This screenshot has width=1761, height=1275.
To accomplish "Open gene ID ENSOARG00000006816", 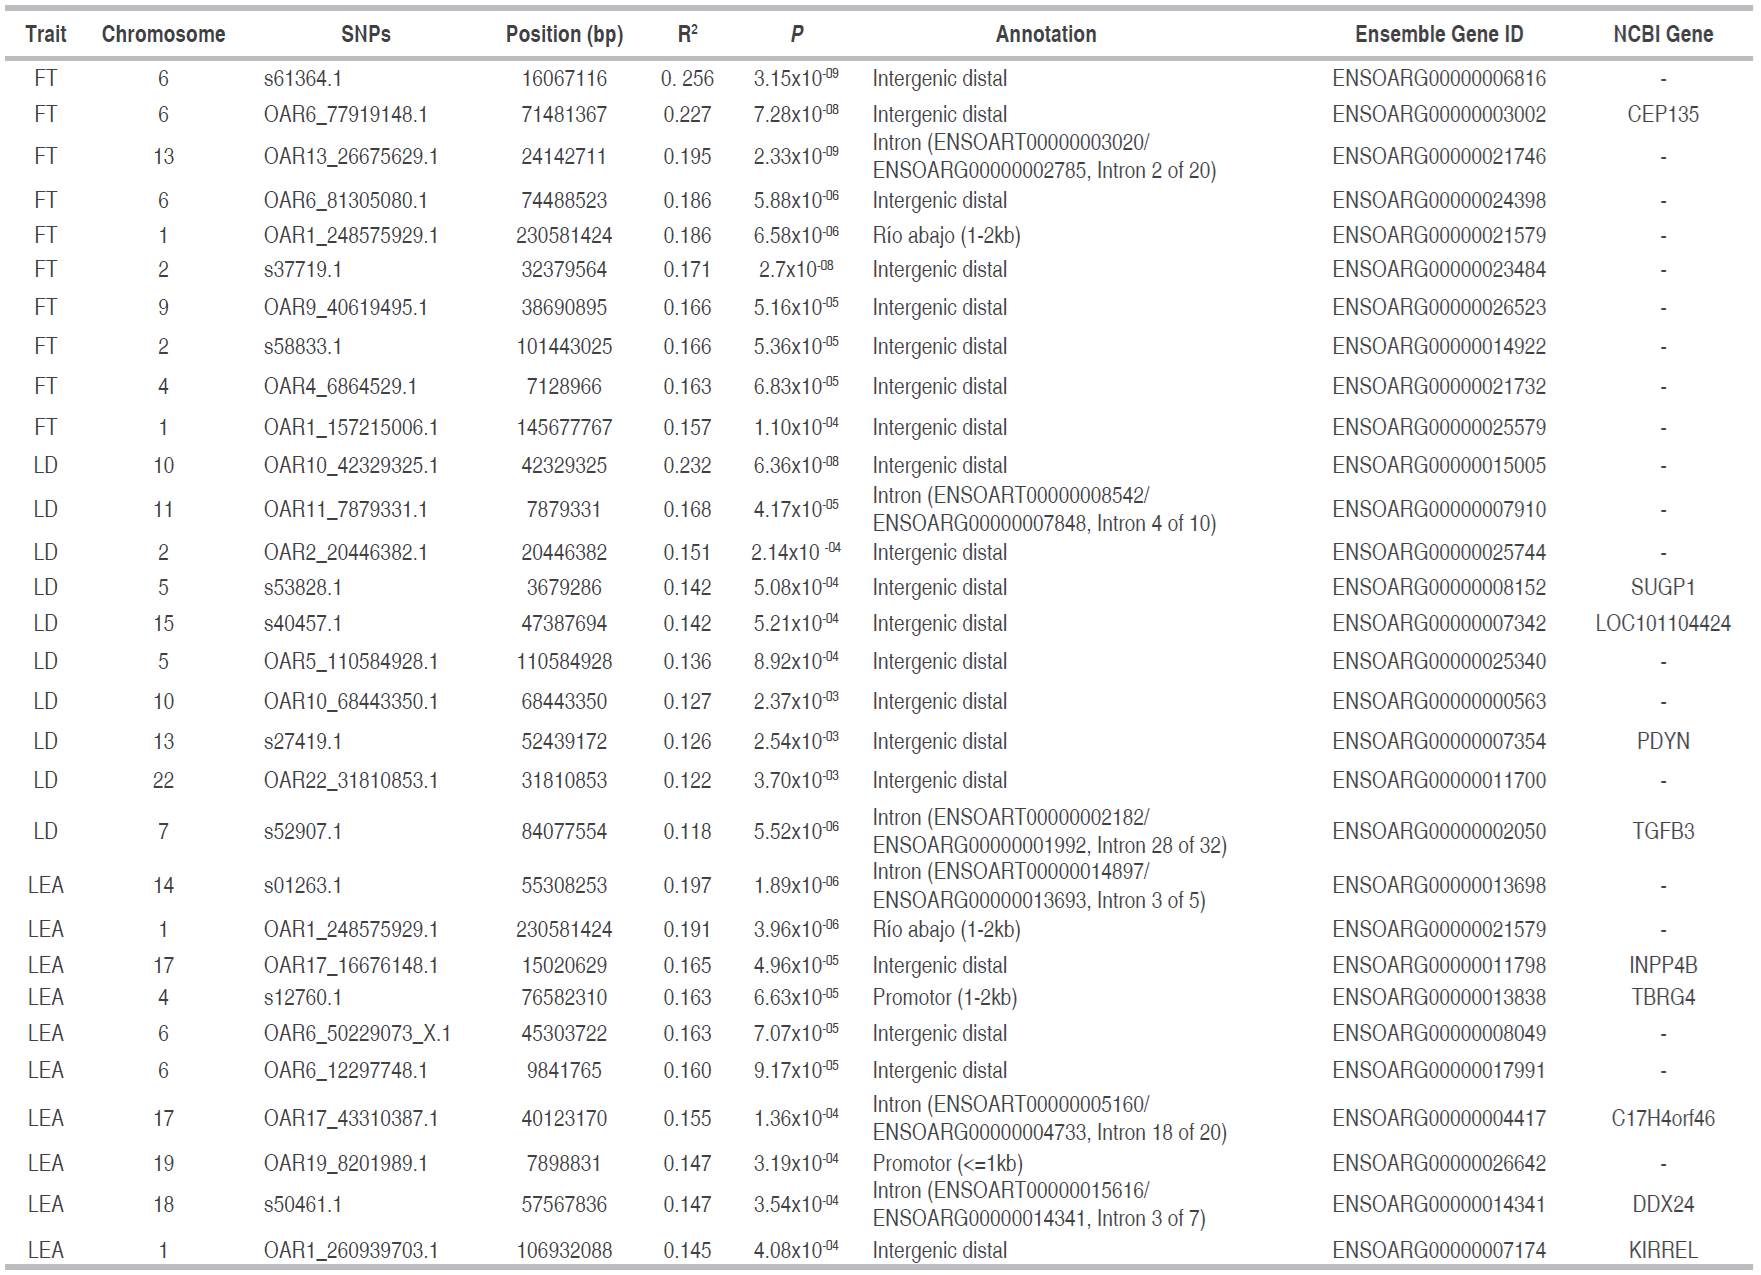I will pos(1438,78).
